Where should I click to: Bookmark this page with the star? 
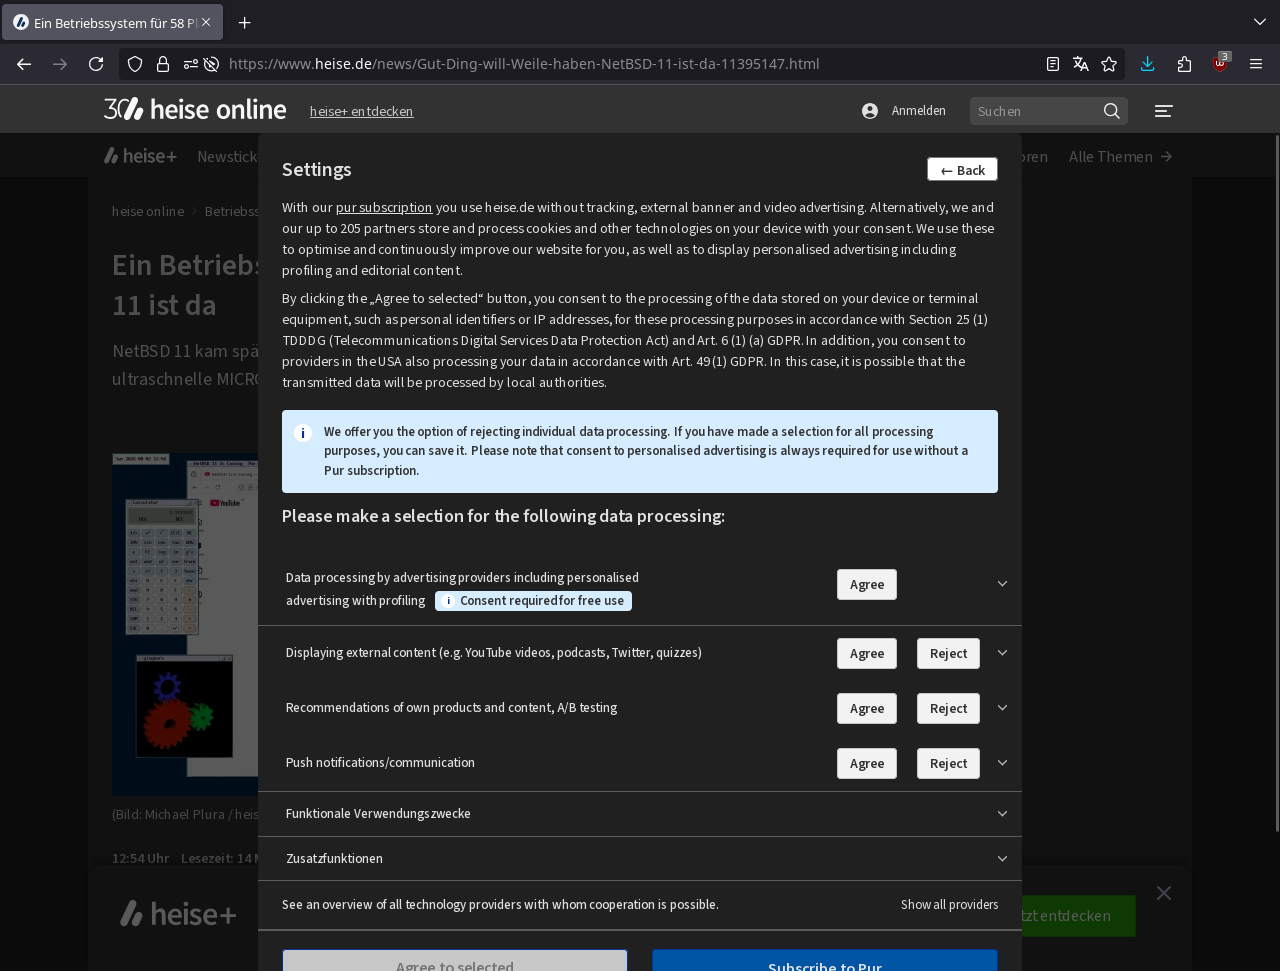tap(1109, 64)
